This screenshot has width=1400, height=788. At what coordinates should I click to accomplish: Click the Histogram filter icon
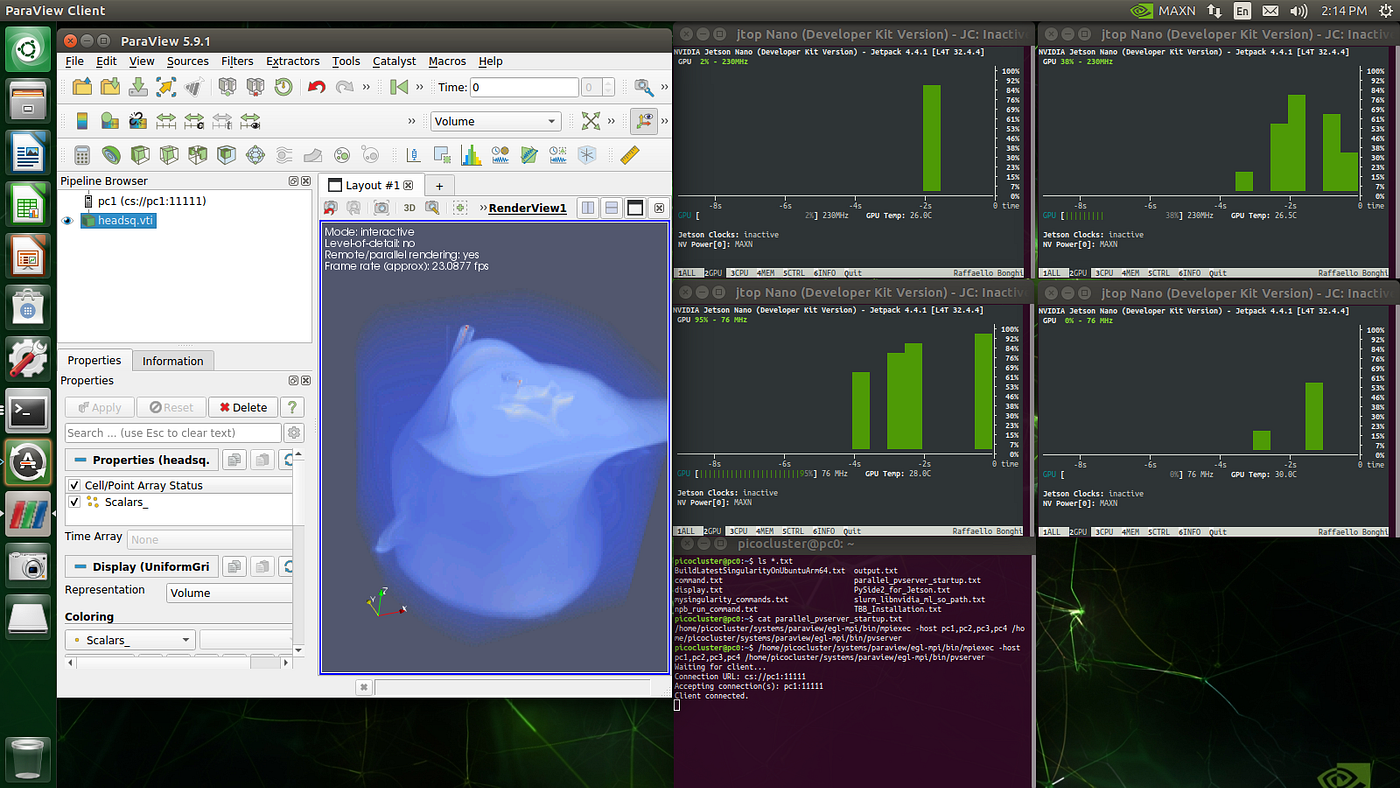(471, 155)
